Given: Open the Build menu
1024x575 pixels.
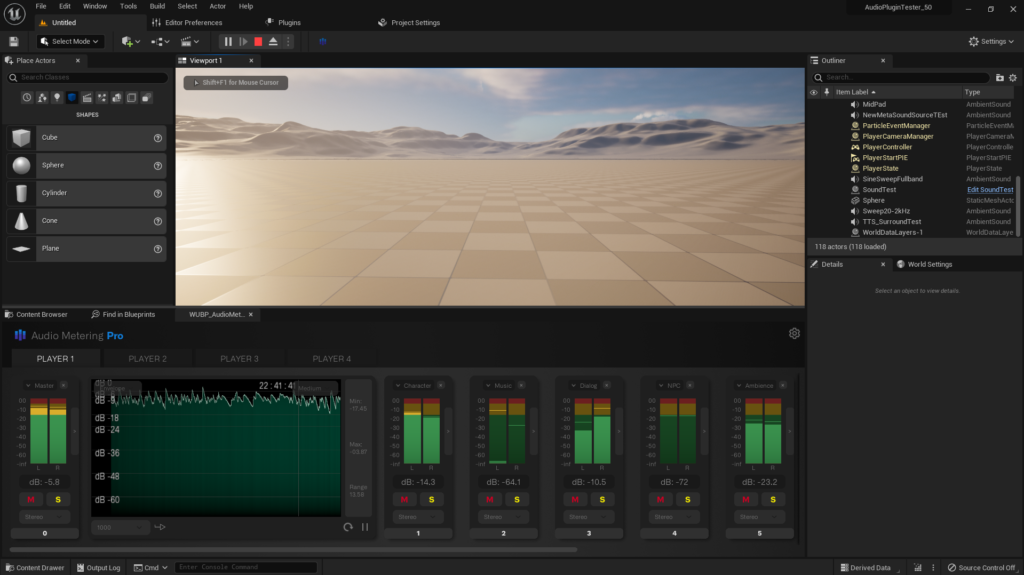Looking at the screenshot, I should 157,6.
